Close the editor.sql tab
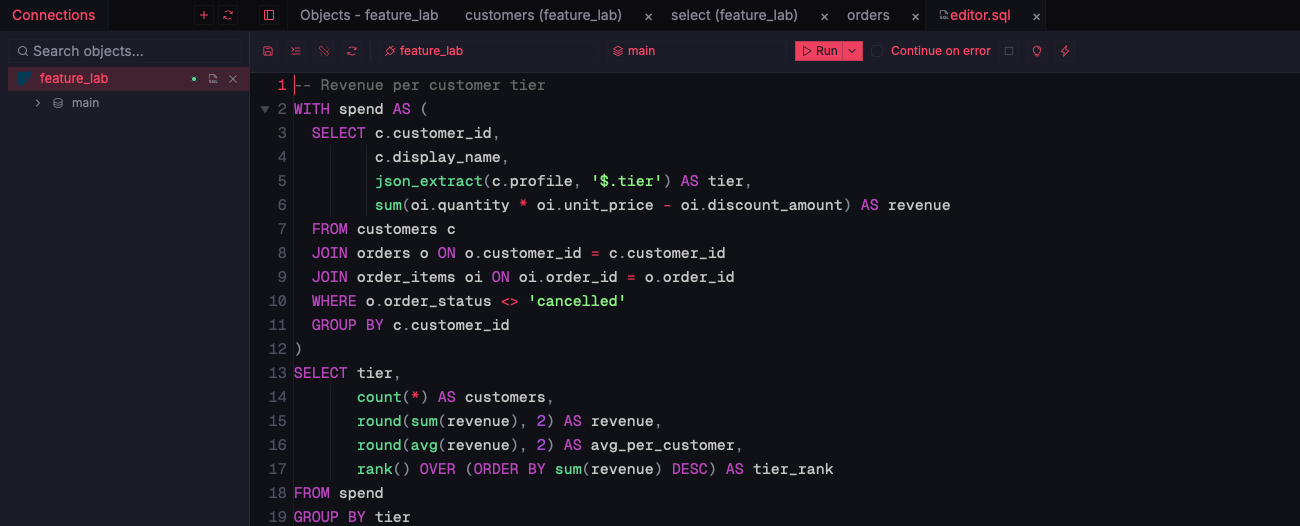 (x=1036, y=16)
